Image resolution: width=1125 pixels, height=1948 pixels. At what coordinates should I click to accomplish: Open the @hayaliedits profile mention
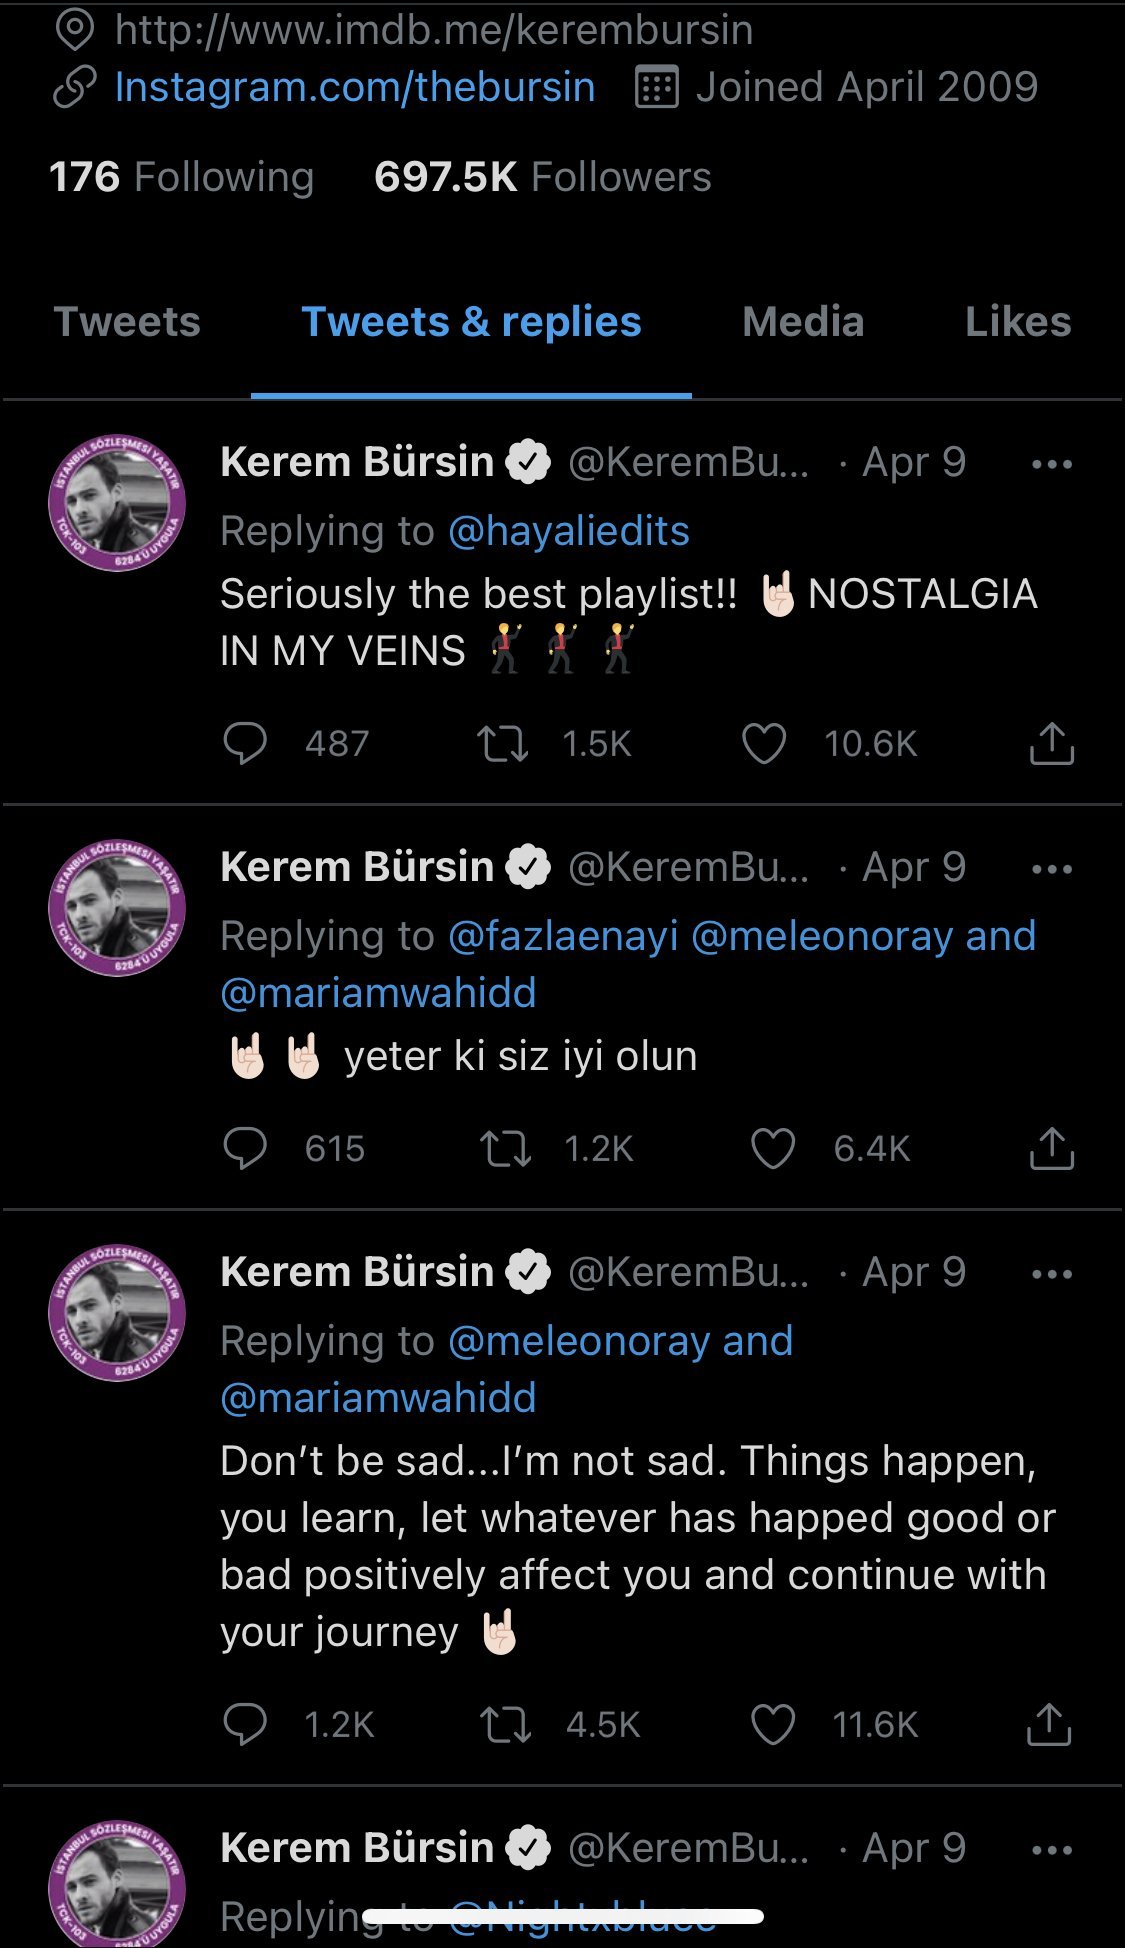point(569,531)
